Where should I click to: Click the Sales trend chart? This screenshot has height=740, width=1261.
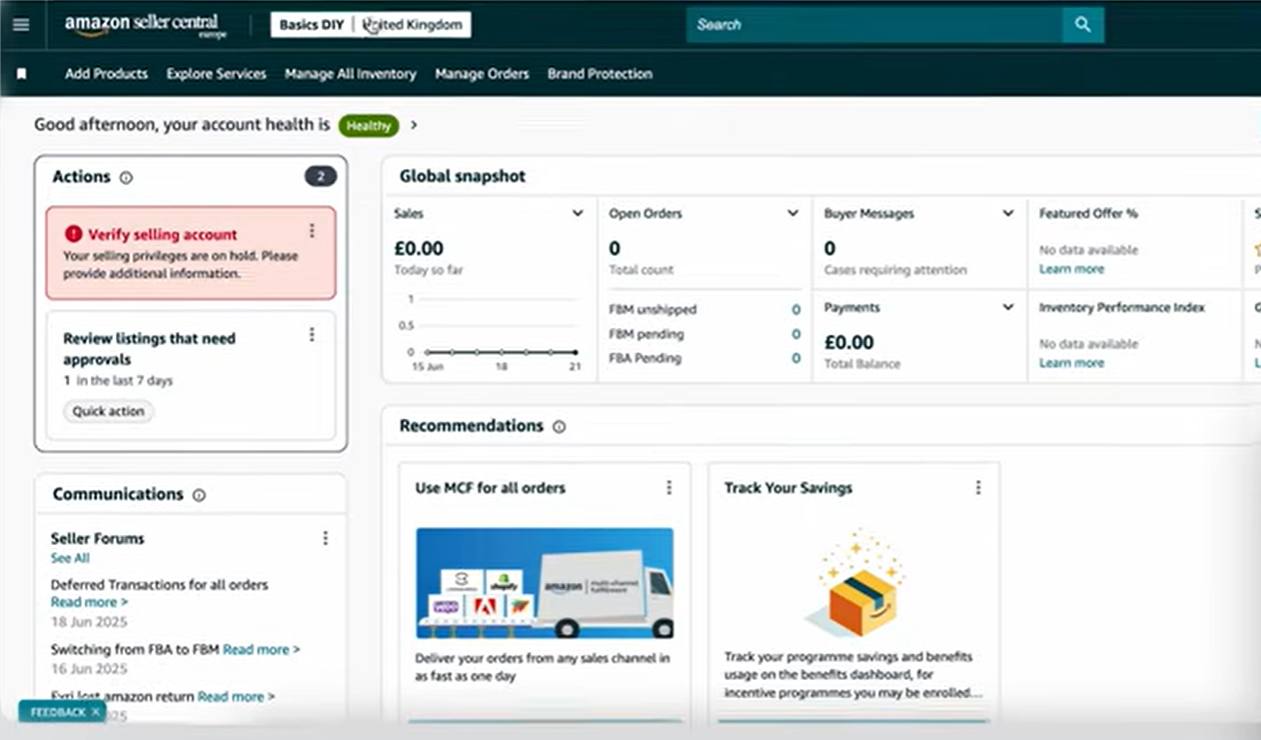pyautogui.click(x=492, y=332)
